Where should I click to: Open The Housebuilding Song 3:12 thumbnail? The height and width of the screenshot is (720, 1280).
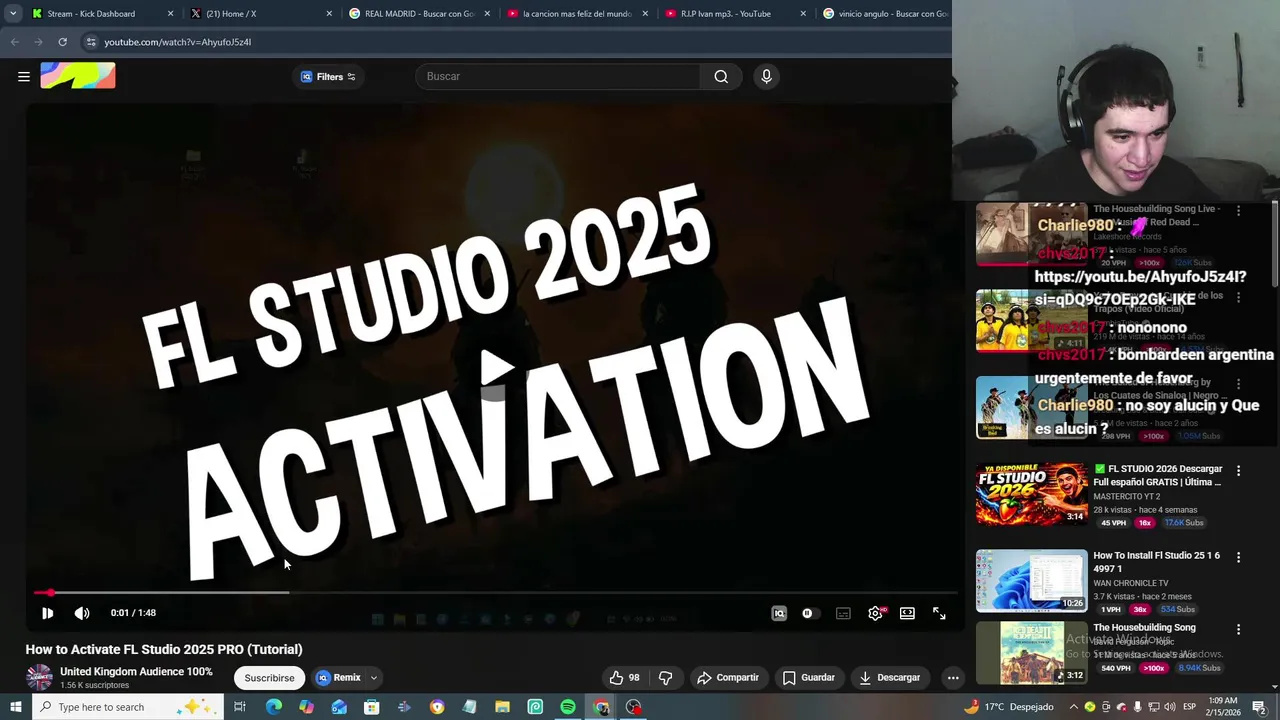(1031, 653)
